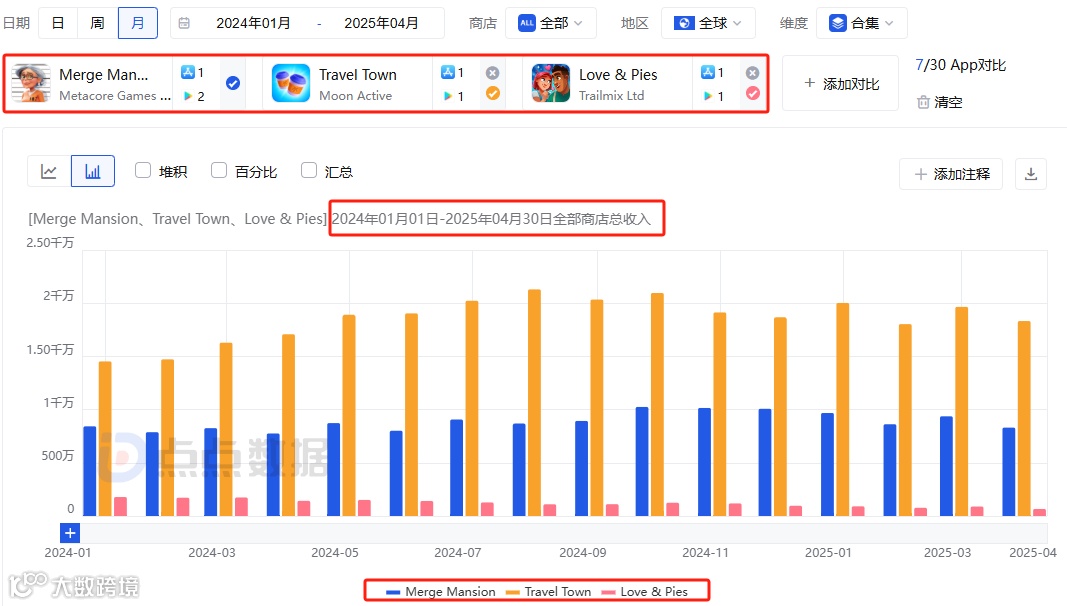1067x606 pixels.
Task: Select the 月 monthly granularity tab
Action: tap(137, 23)
